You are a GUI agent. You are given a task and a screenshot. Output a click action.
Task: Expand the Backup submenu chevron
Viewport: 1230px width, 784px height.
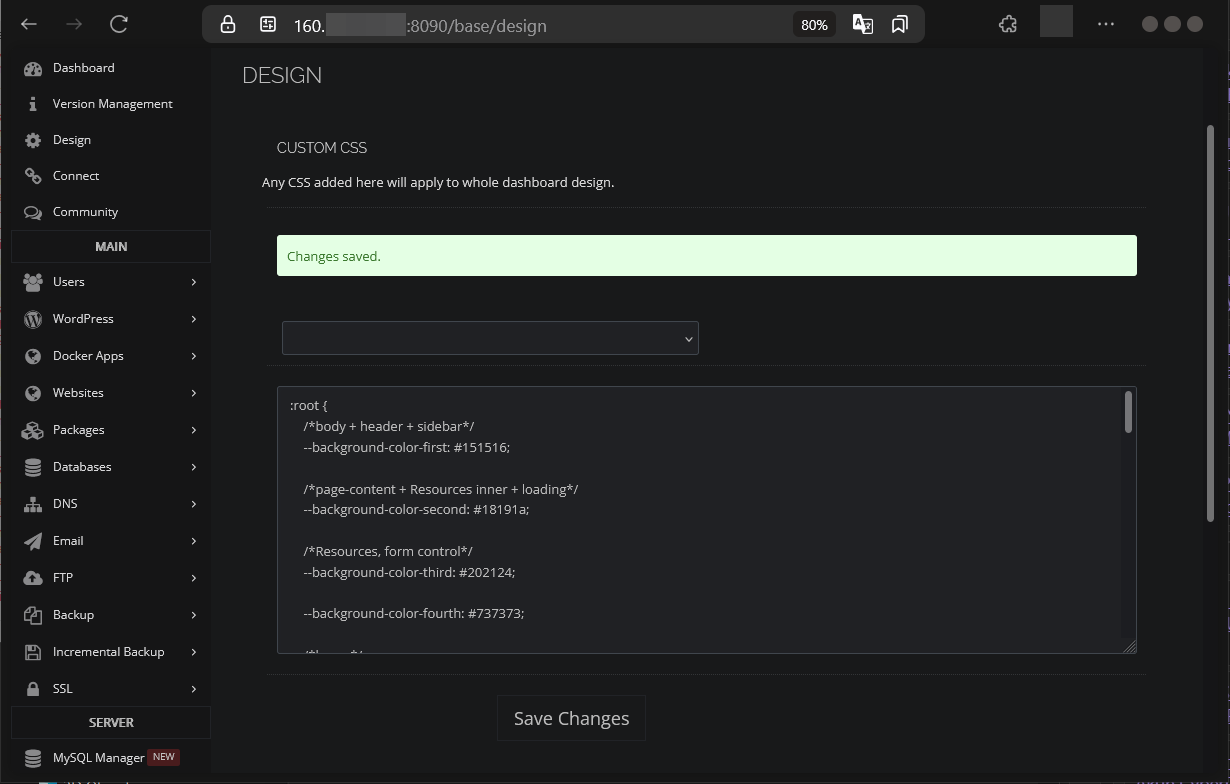tap(194, 615)
